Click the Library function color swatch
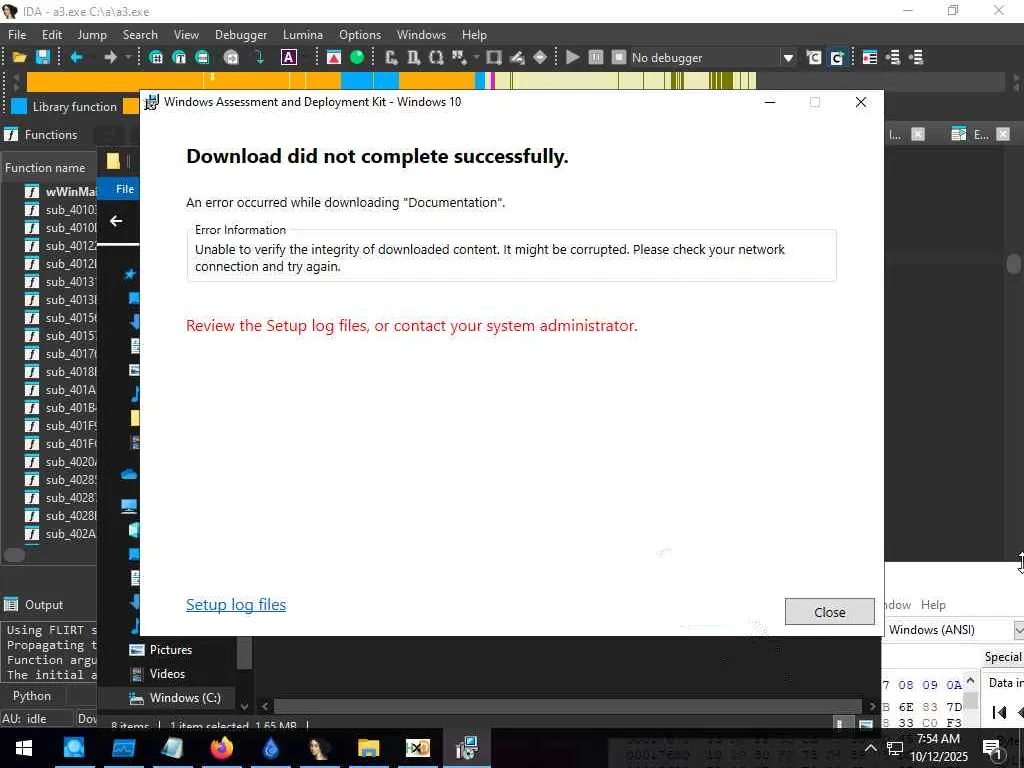 pyautogui.click(x=19, y=106)
